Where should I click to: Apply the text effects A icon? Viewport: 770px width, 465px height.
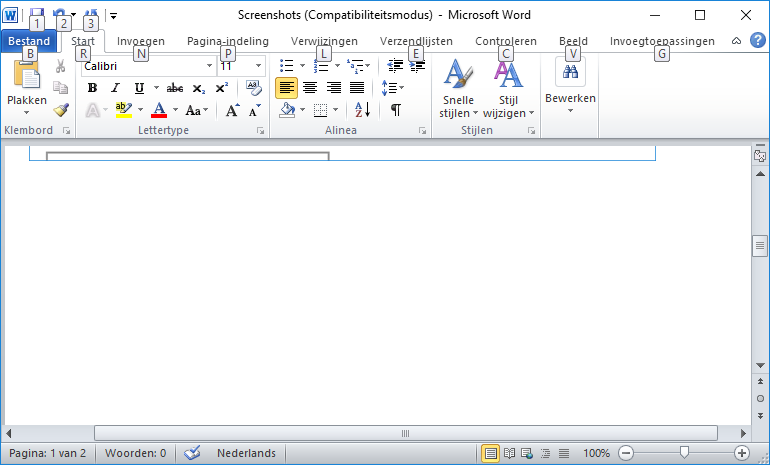pos(92,110)
